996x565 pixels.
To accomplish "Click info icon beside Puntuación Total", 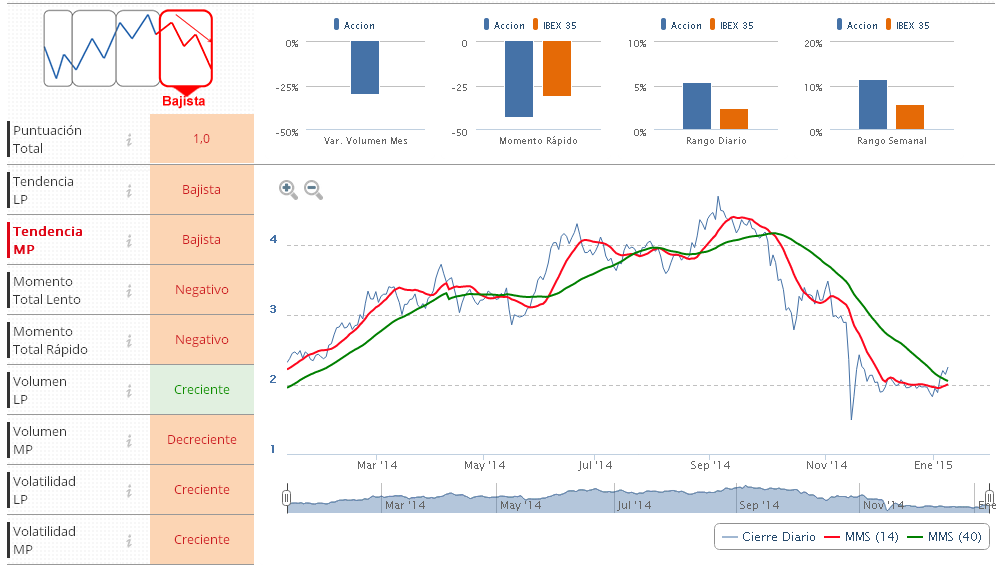I will [129, 140].
